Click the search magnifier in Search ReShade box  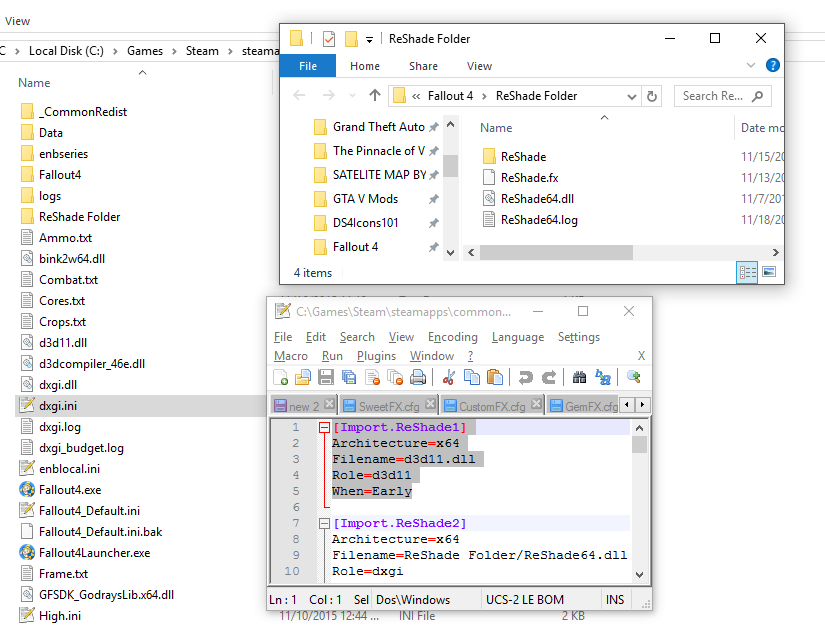pos(757,96)
